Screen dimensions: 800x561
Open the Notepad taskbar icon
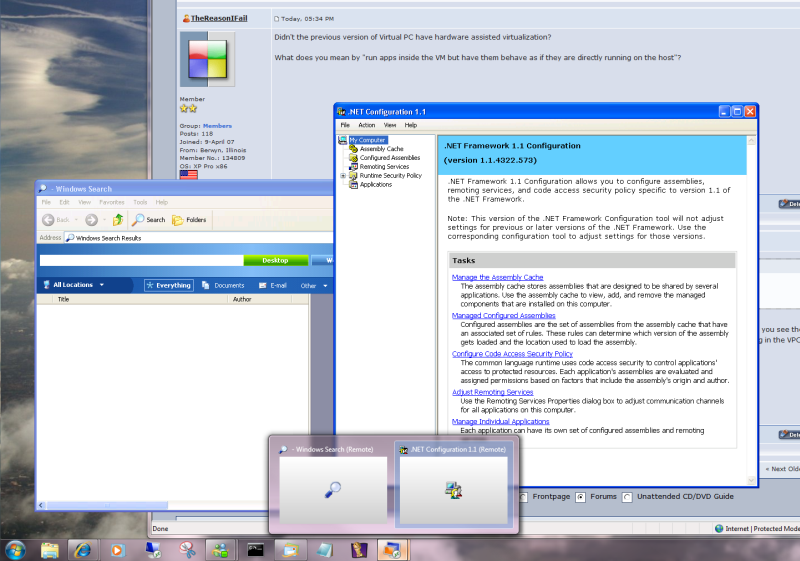tap(324, 550)
